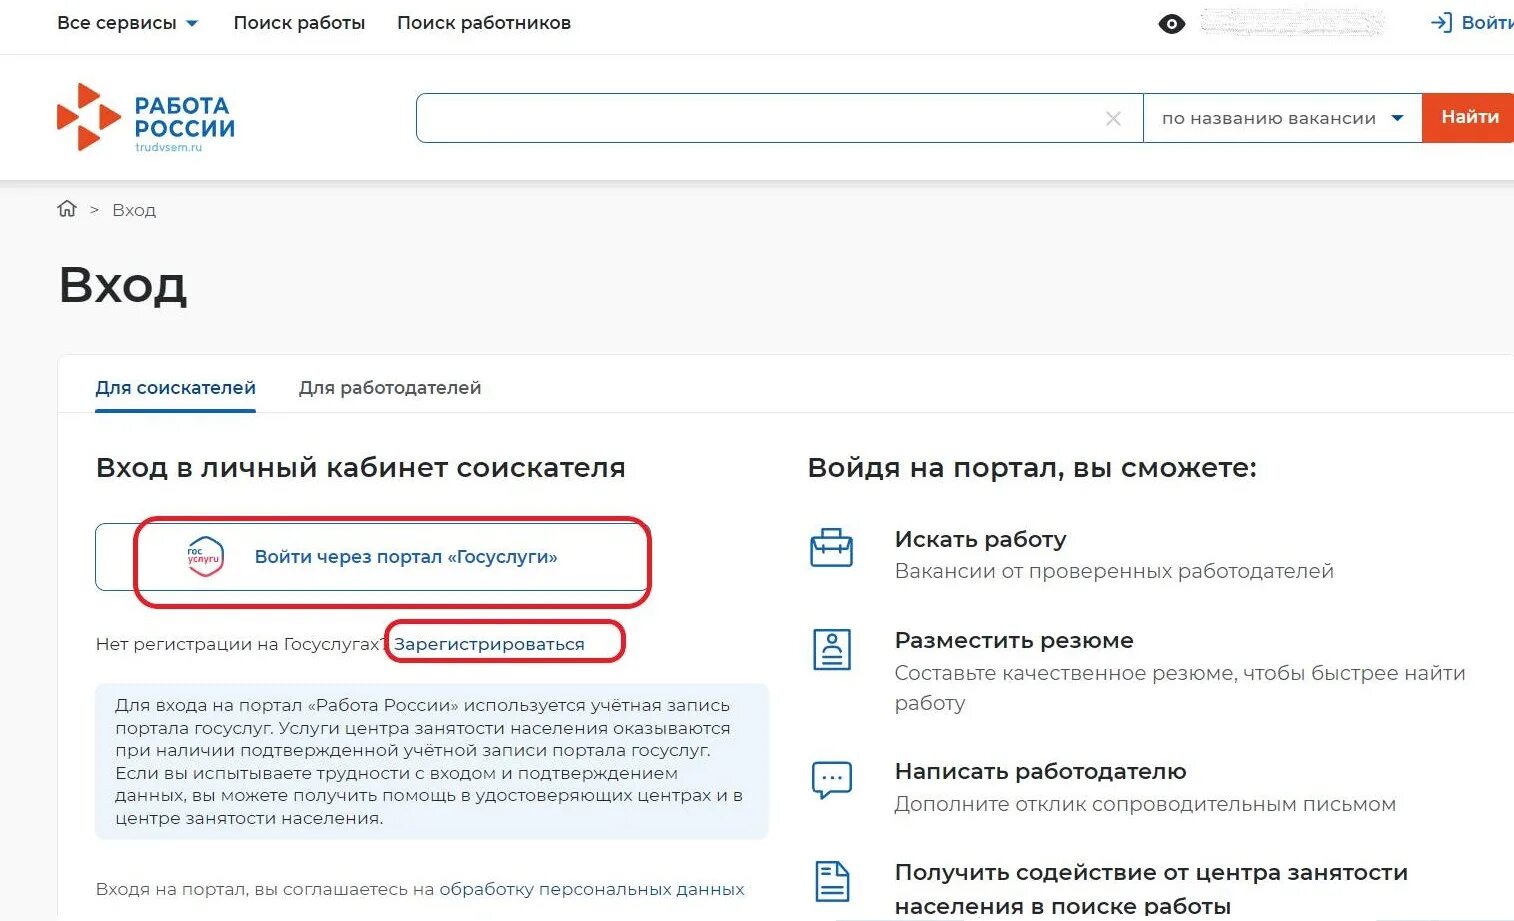Click Вакансии от проверенных работодателей text
The image size is (1514, 921).
(x=1114, y=571)
